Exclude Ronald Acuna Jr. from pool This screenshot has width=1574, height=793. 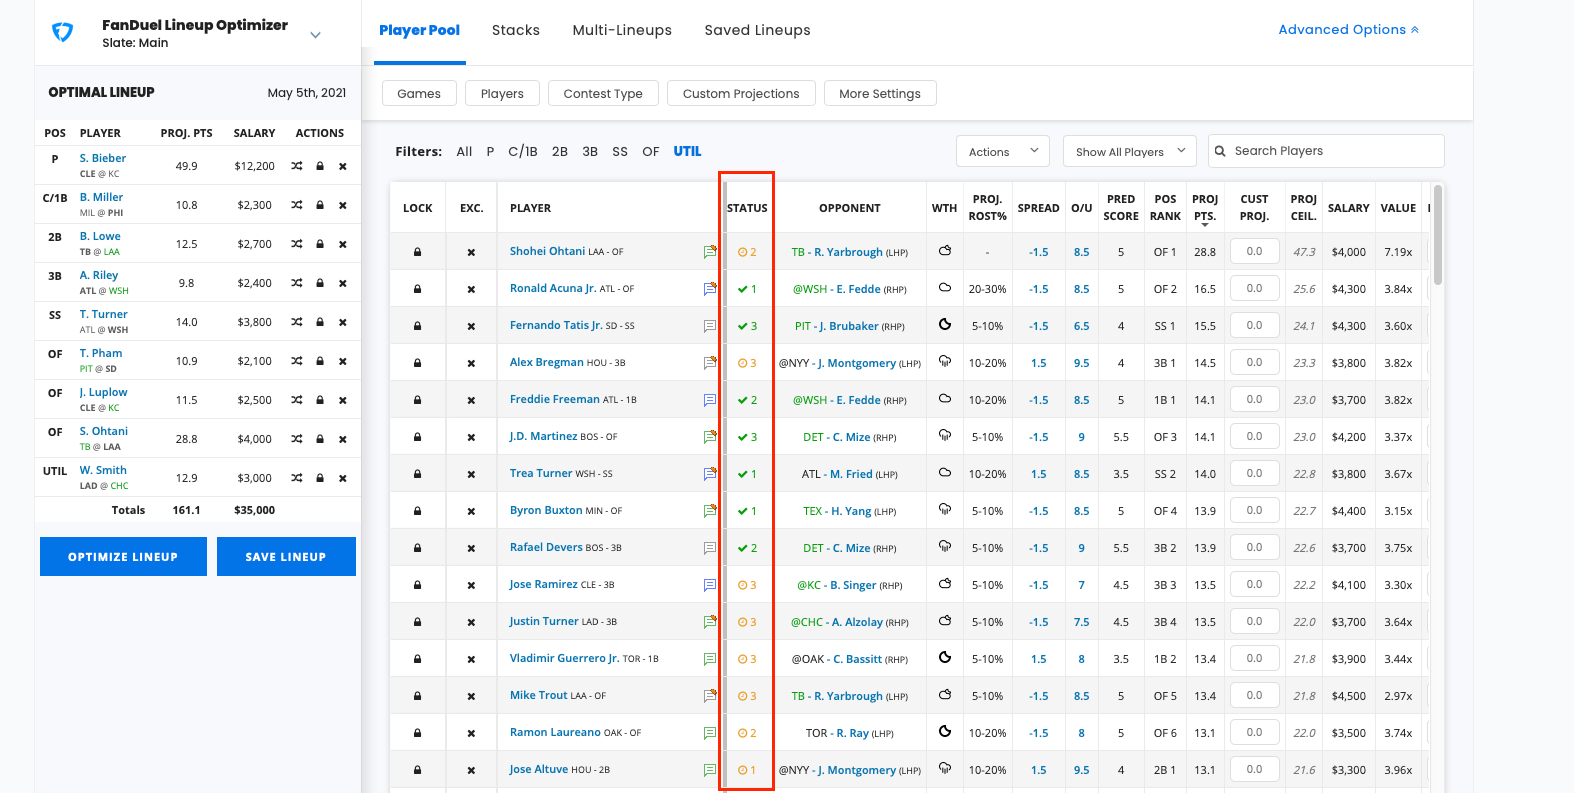tap(471, 289)
